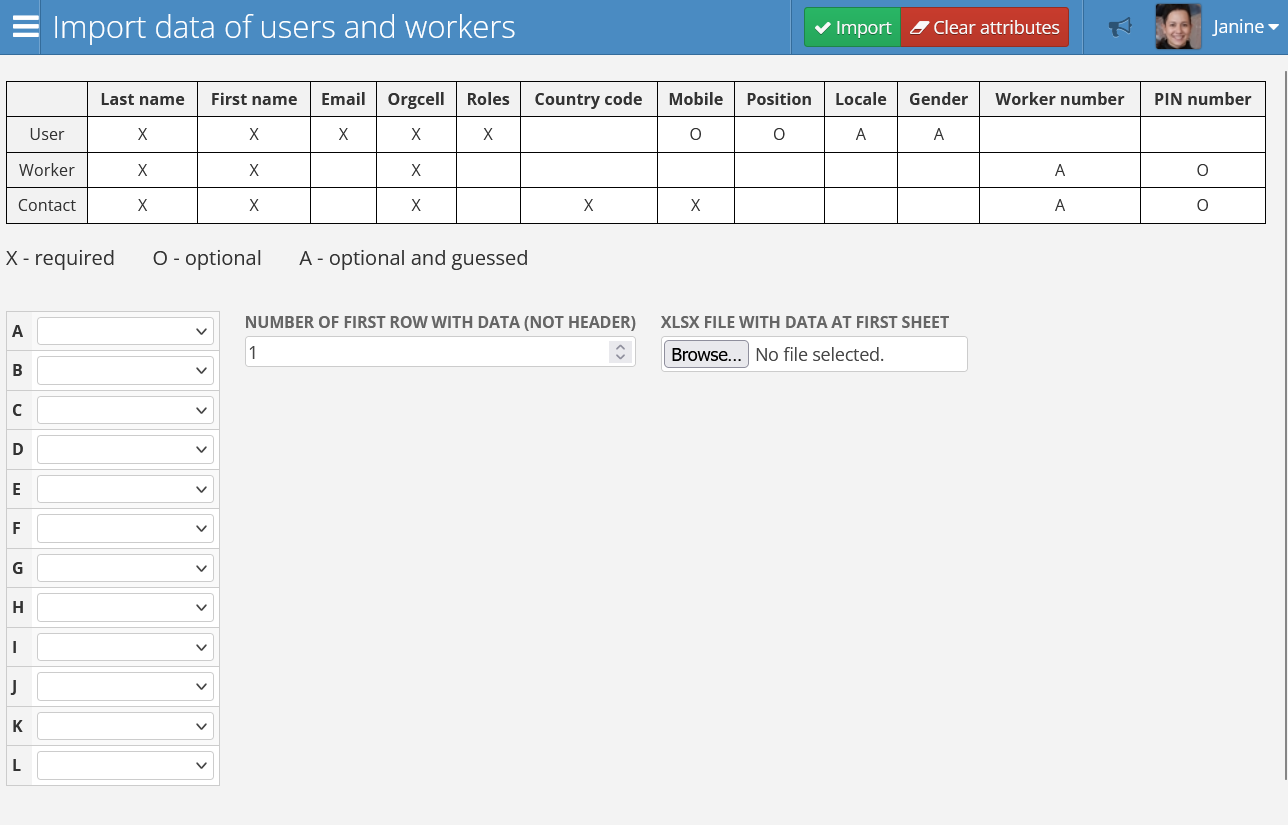Select attribute dropdown for column E
The width and height of the screenshot is (1288, 825).
click(x=125, y=489)
